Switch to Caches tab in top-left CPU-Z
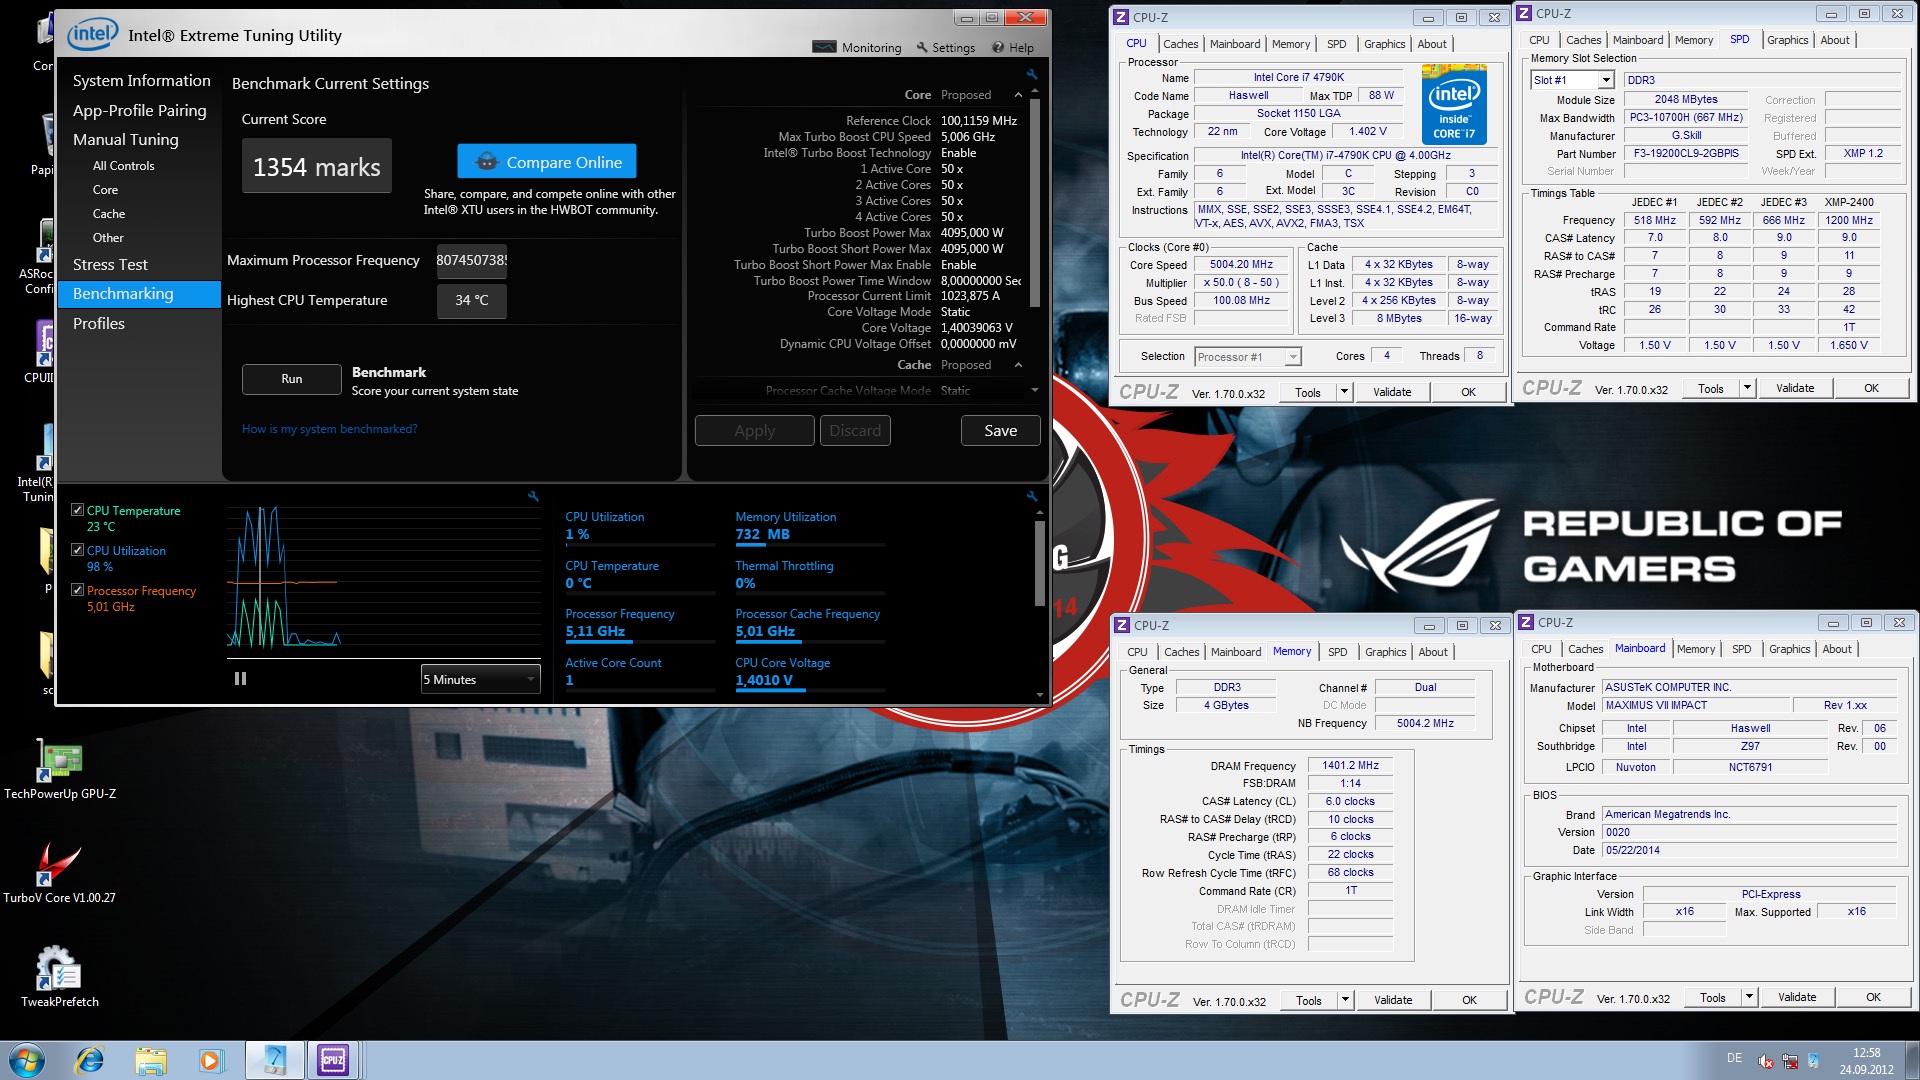The height and width of the screenshot is (1080, 1920). [1180, 44]
